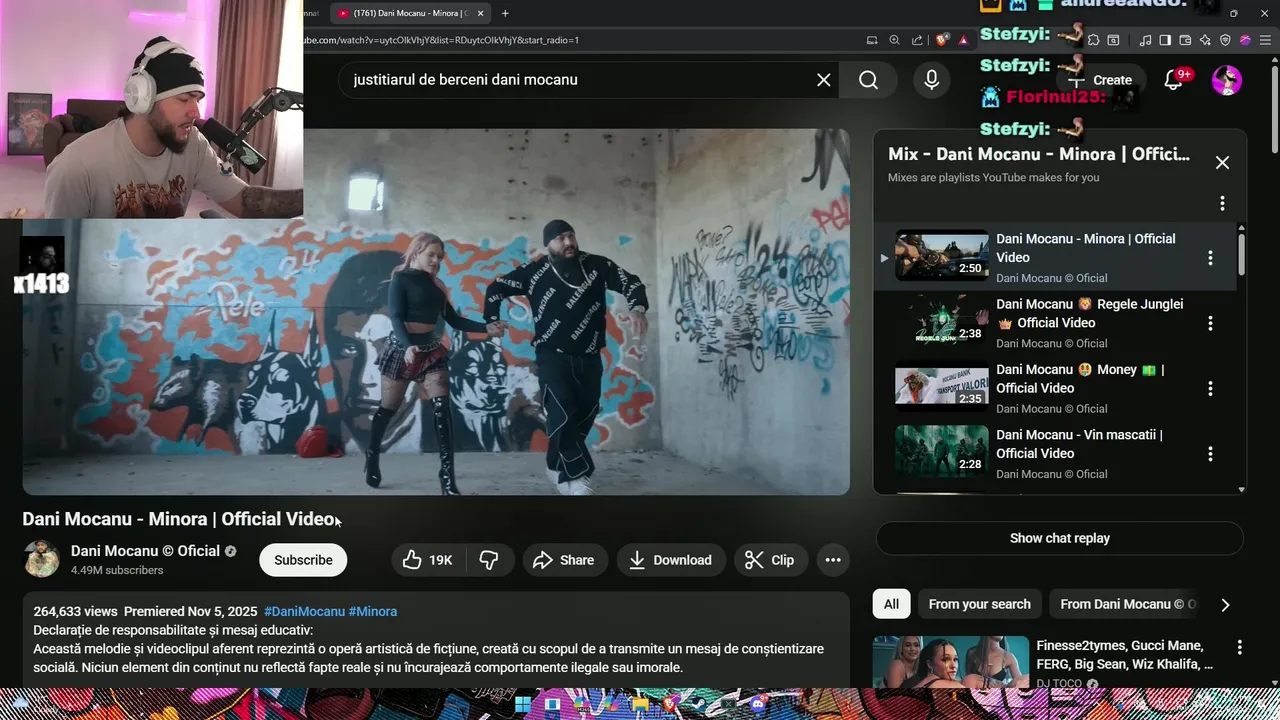Screen dimensions: 1280x720
Task: Open Brave Shields lion icon
Action: pos(942,40)
